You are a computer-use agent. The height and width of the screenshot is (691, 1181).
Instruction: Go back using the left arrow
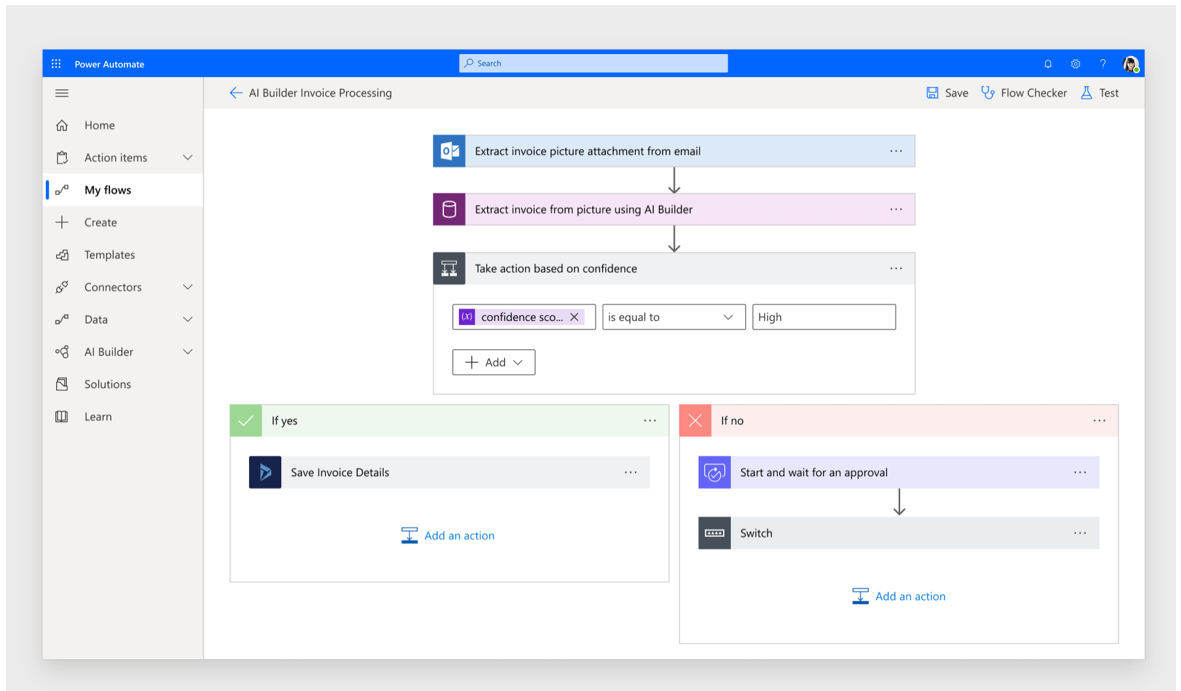(x=236, y=93)
